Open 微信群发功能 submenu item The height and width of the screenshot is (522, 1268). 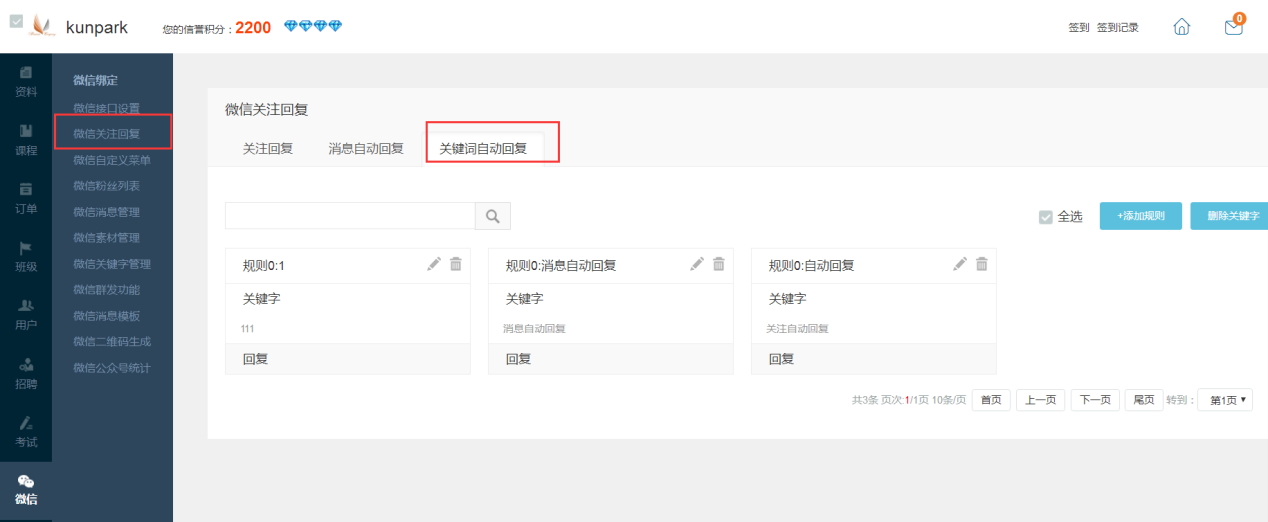(x=106, y=290)
